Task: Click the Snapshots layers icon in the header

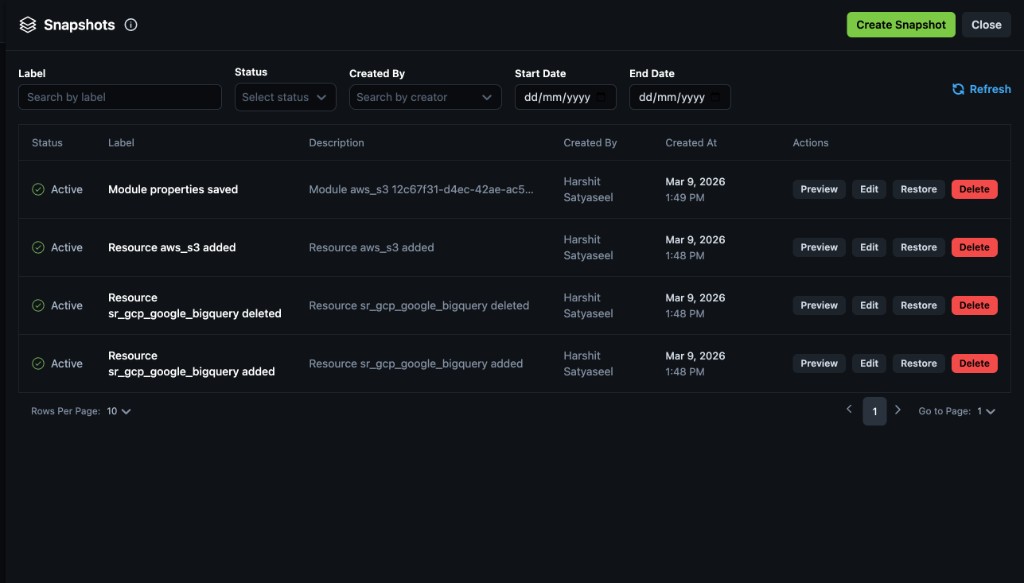Action: [28, 24]
